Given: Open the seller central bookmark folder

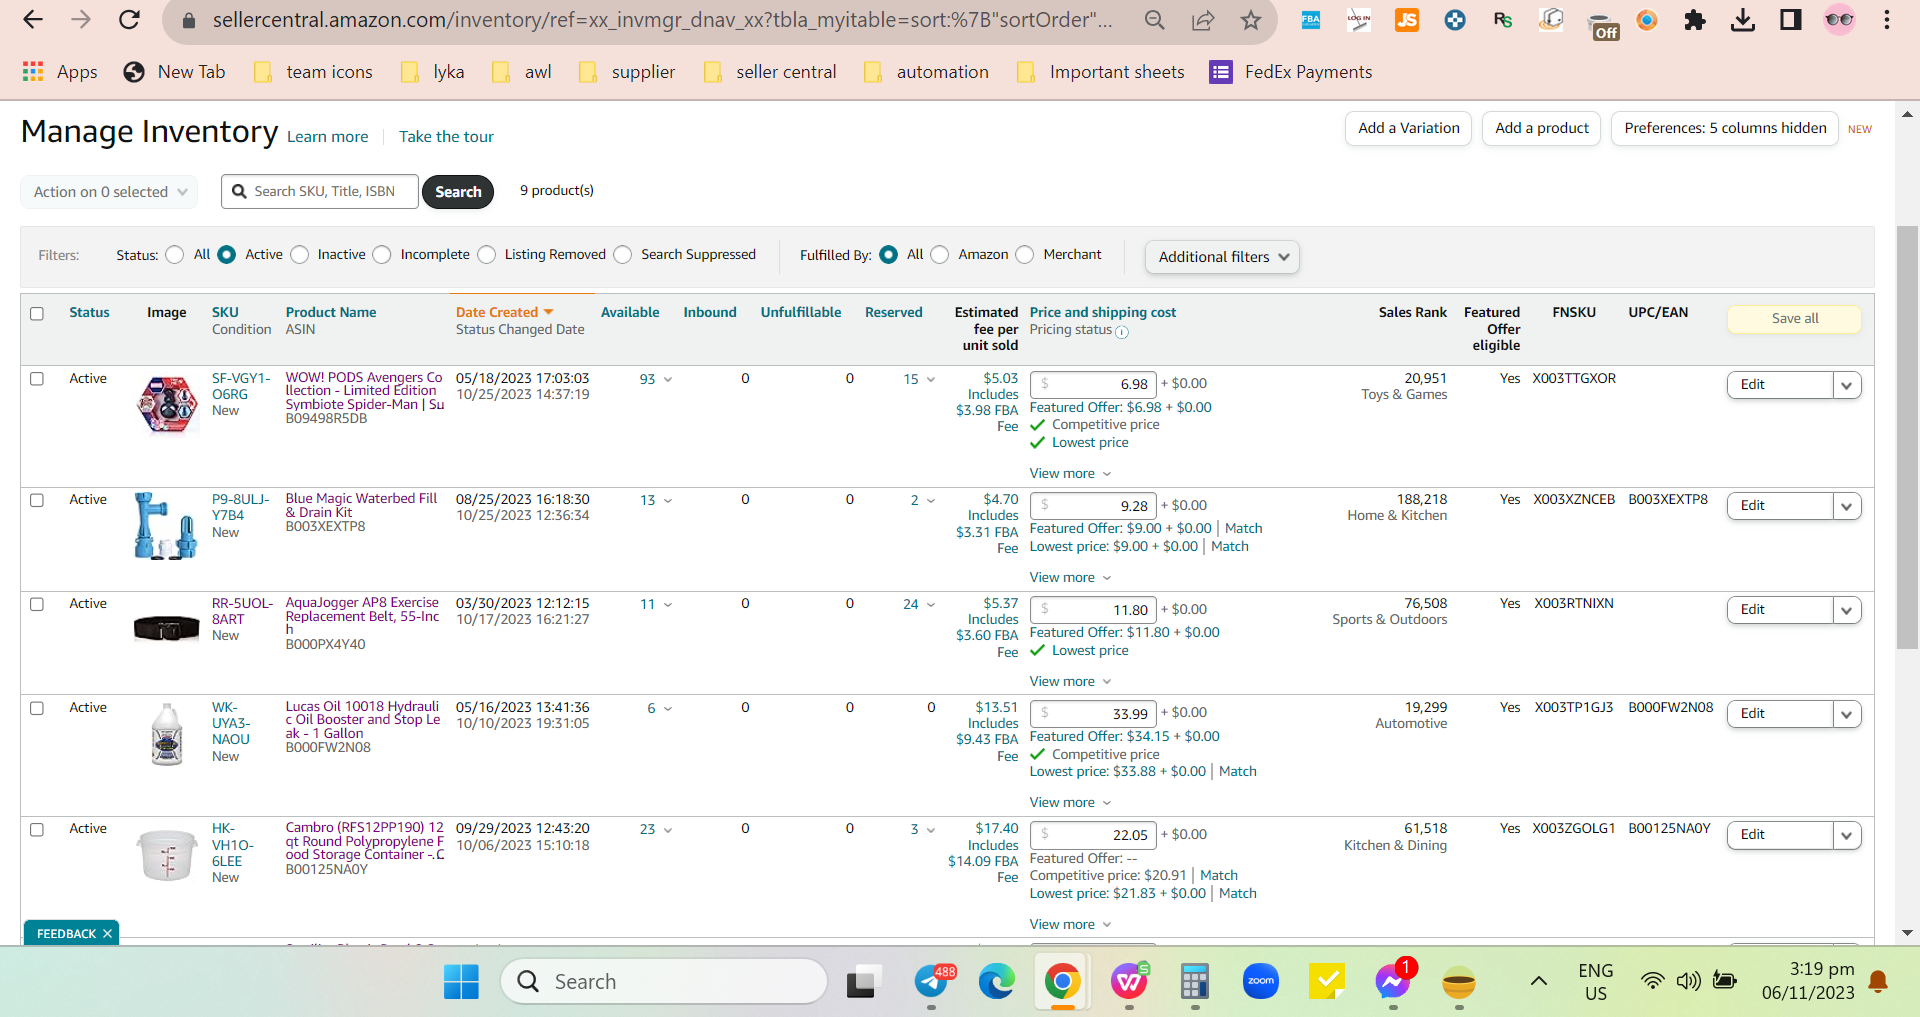Looking at the screenshot, I should 771,72.
